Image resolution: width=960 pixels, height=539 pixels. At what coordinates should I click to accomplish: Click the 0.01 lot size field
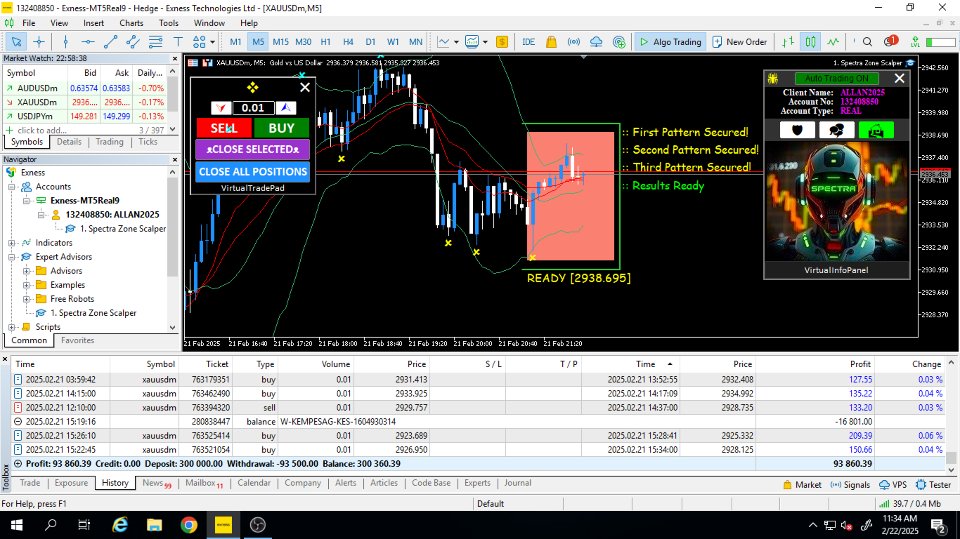point(253,108)
